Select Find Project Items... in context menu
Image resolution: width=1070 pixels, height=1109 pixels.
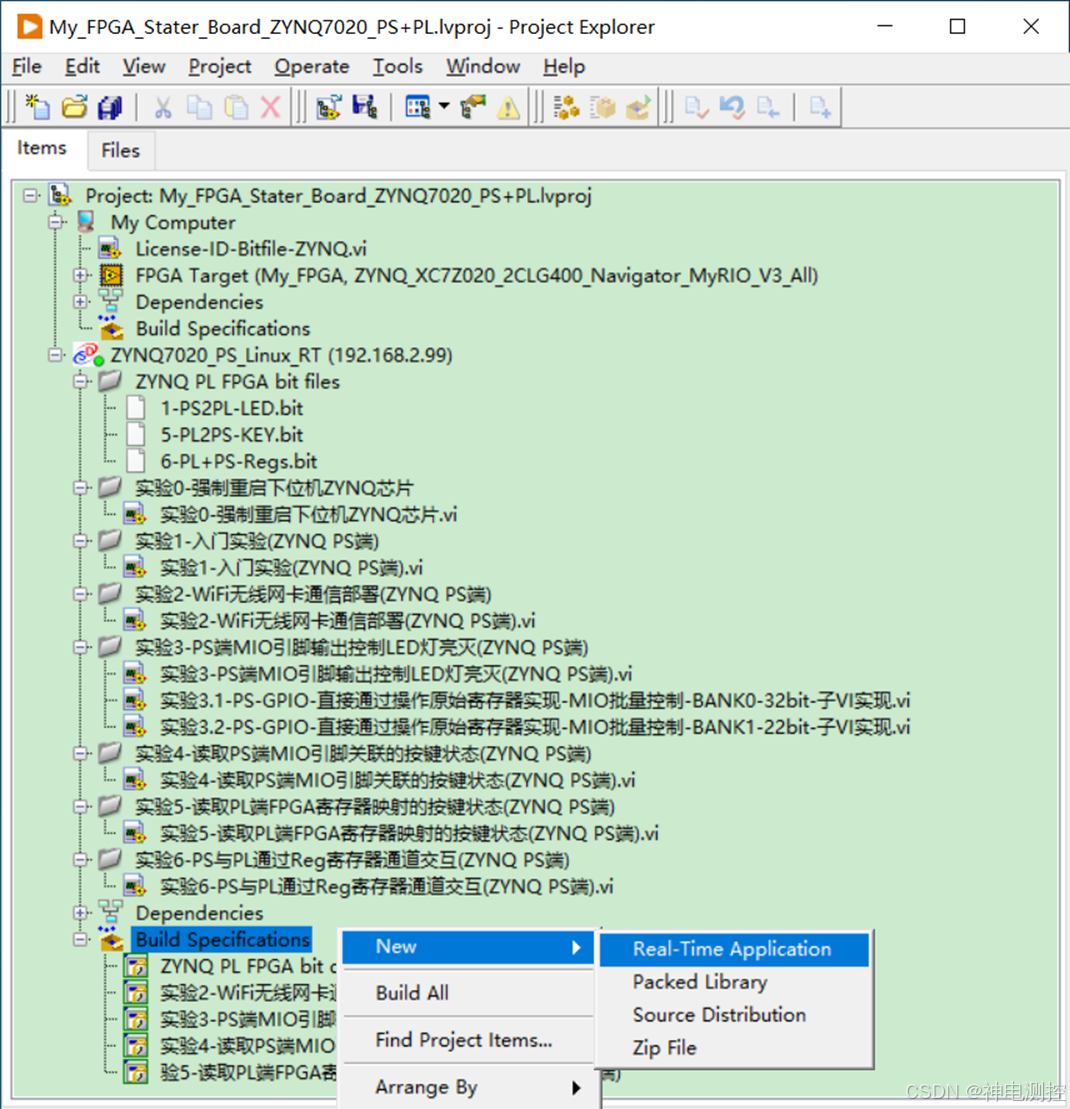pyautogui.click(x=467, y=1040)
